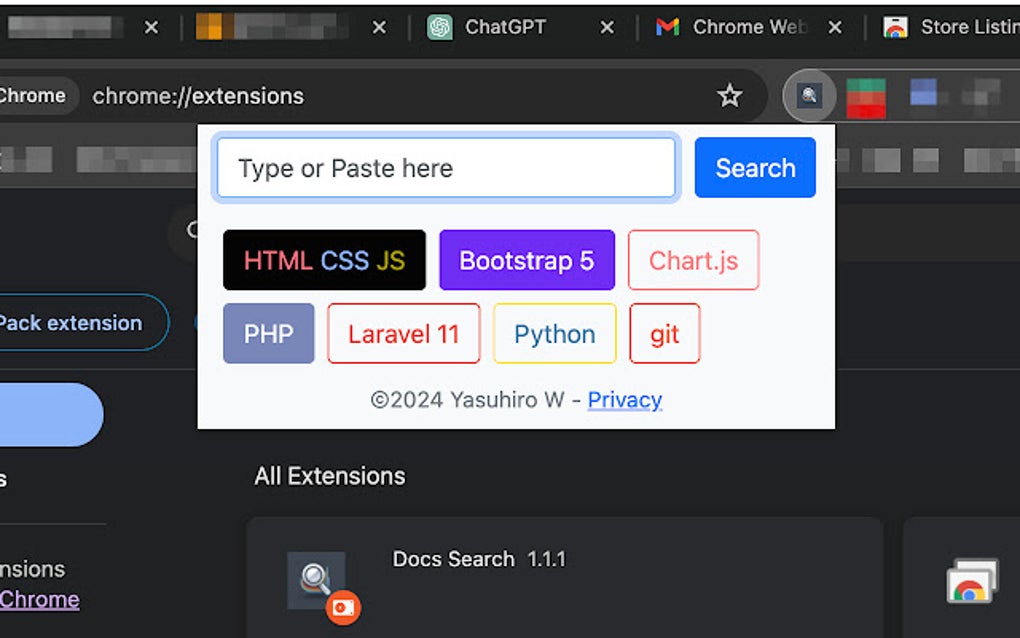Choose Bootstrap 5 documentation

click(526, 261)
